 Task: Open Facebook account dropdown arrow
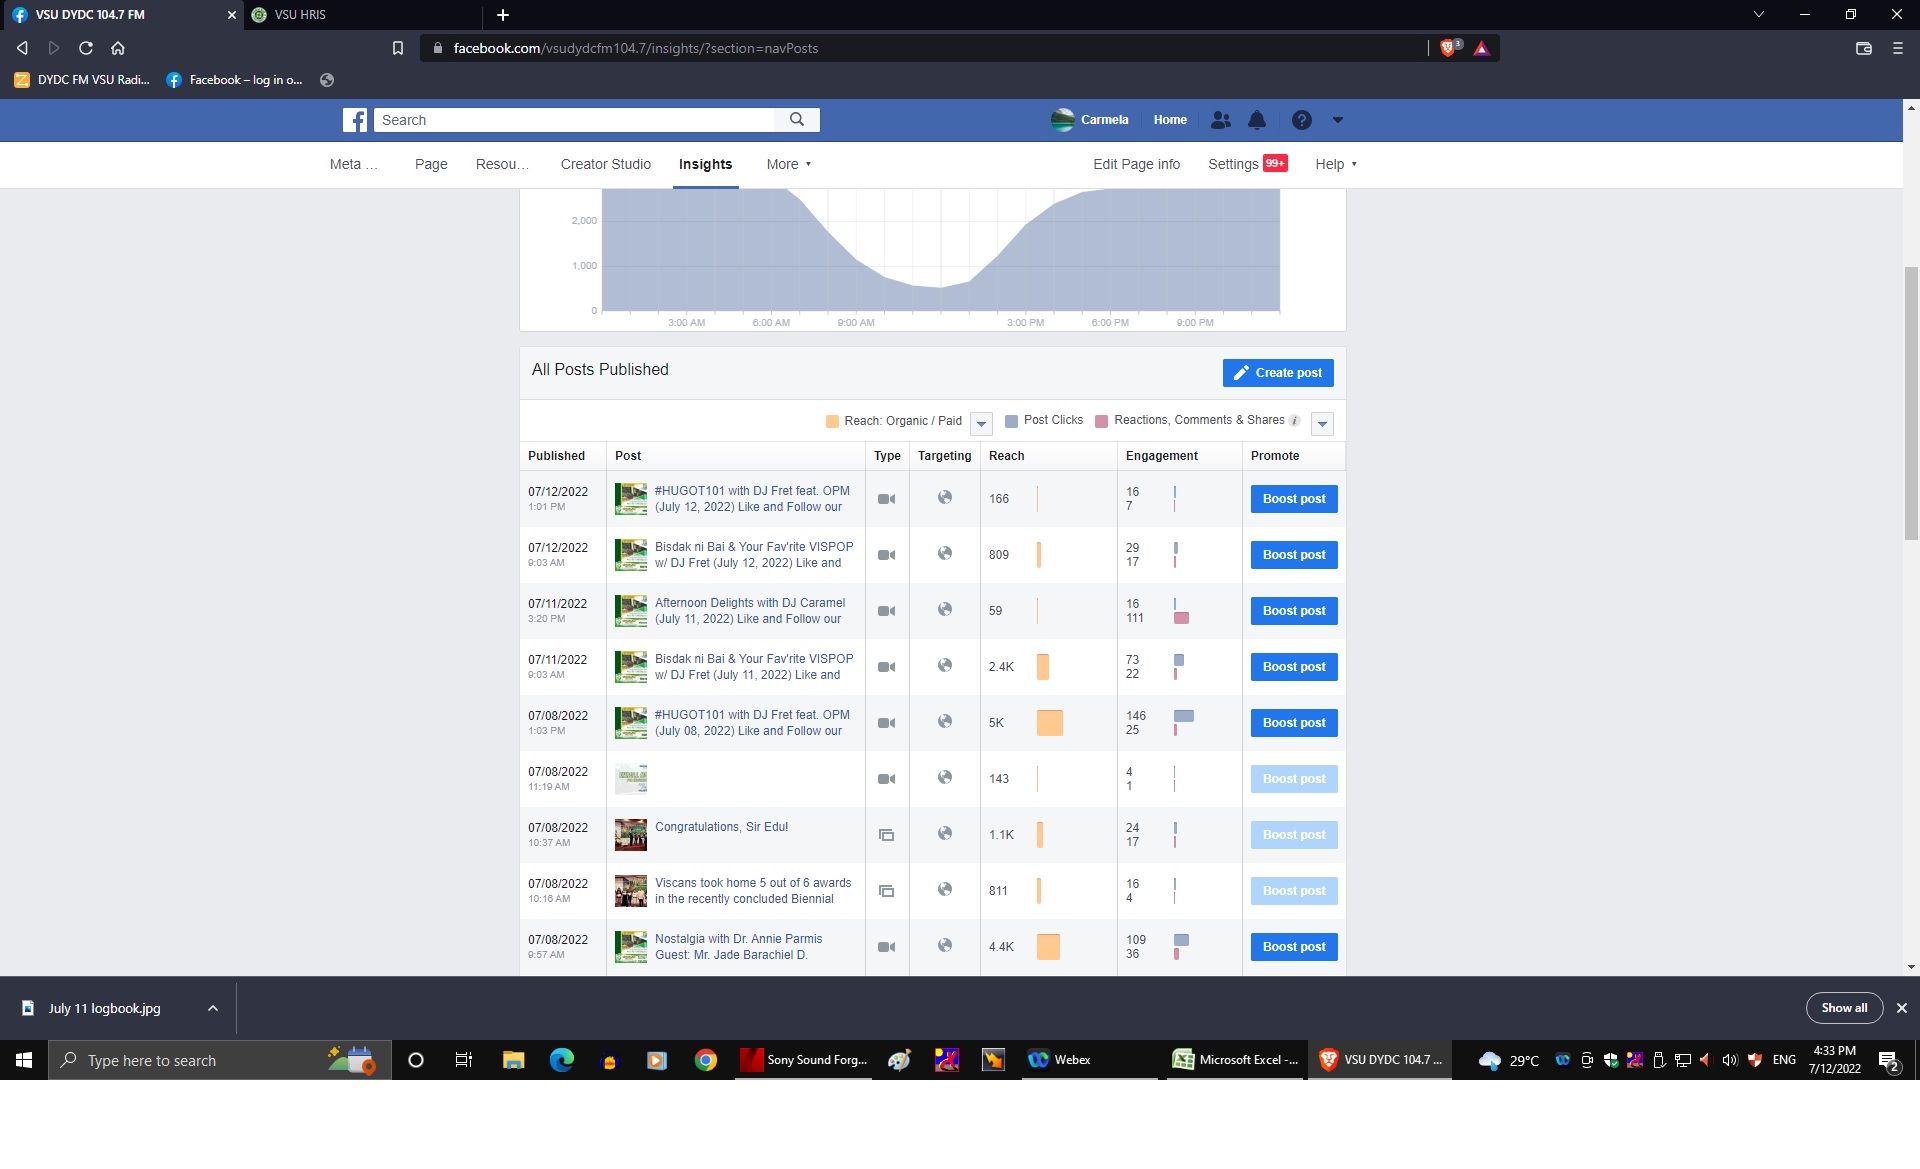(x=1337, y=120)
